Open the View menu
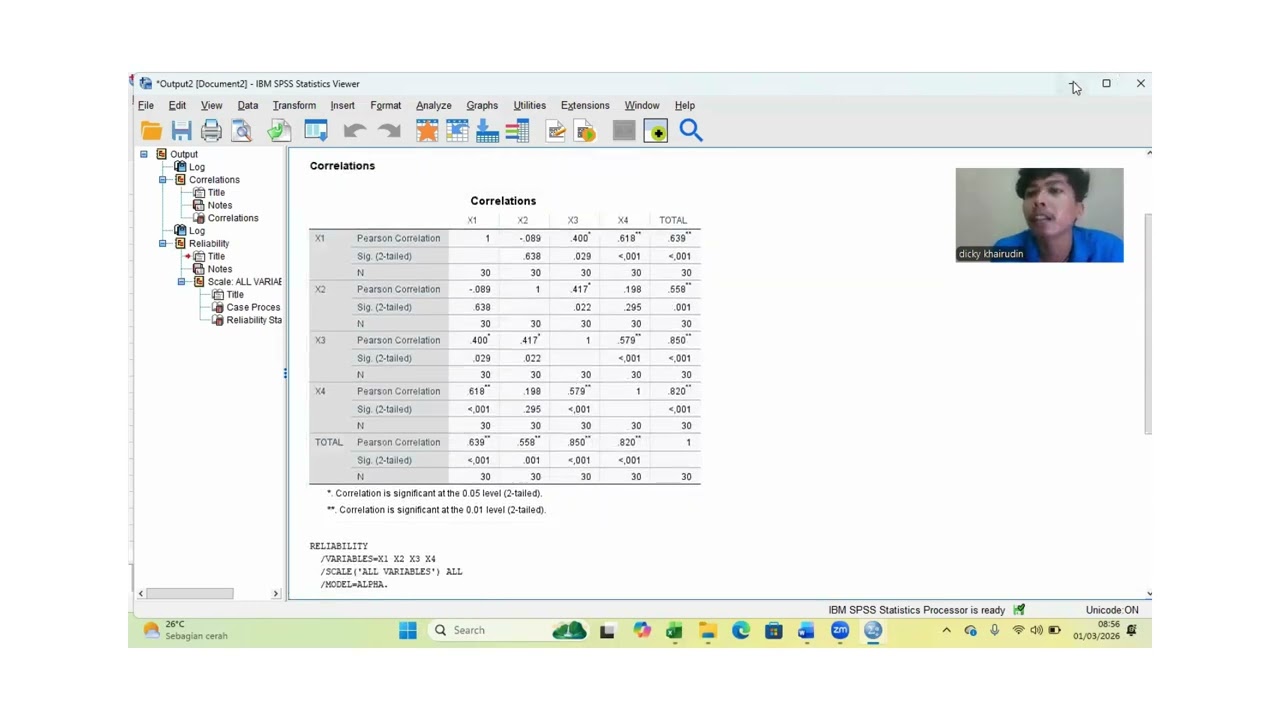 point(211,105)
